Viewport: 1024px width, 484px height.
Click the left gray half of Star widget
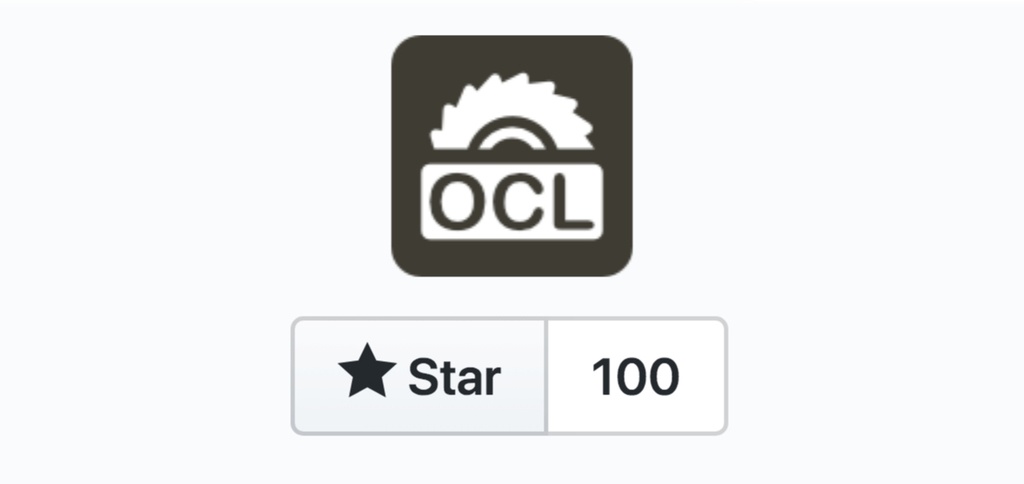[419, 376]
